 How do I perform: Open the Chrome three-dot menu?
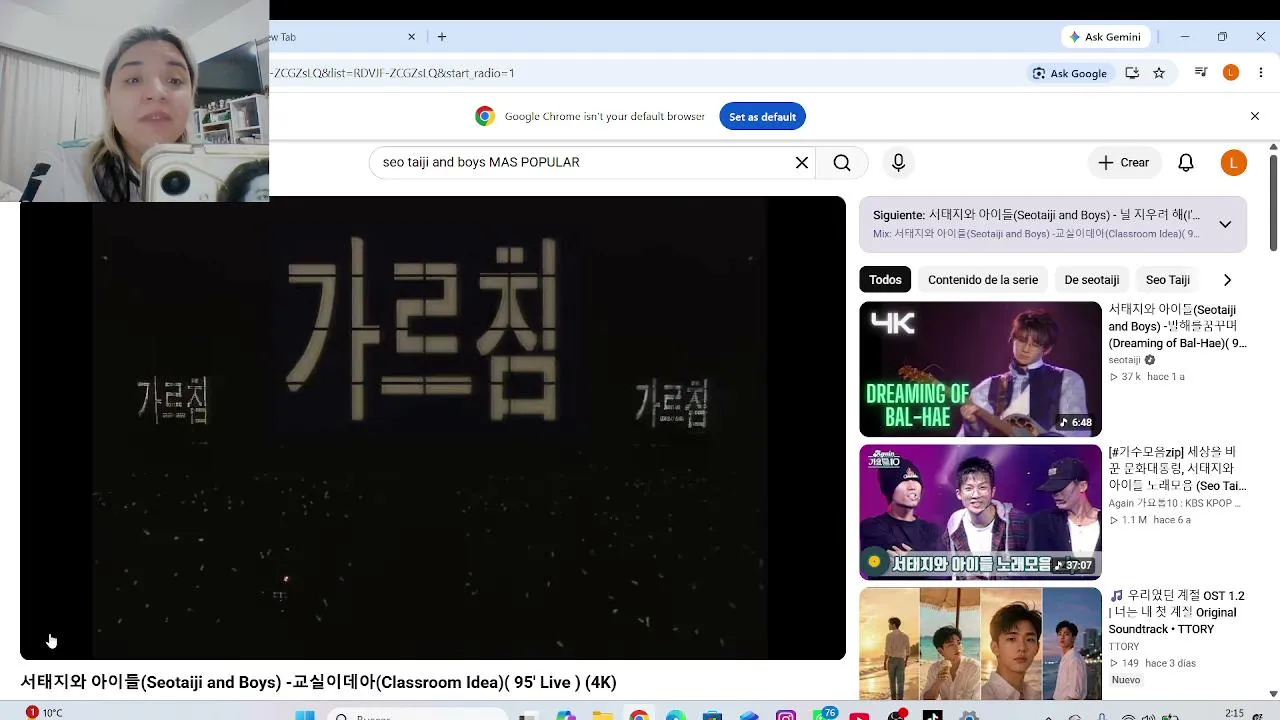click(x=1260, y=73)
